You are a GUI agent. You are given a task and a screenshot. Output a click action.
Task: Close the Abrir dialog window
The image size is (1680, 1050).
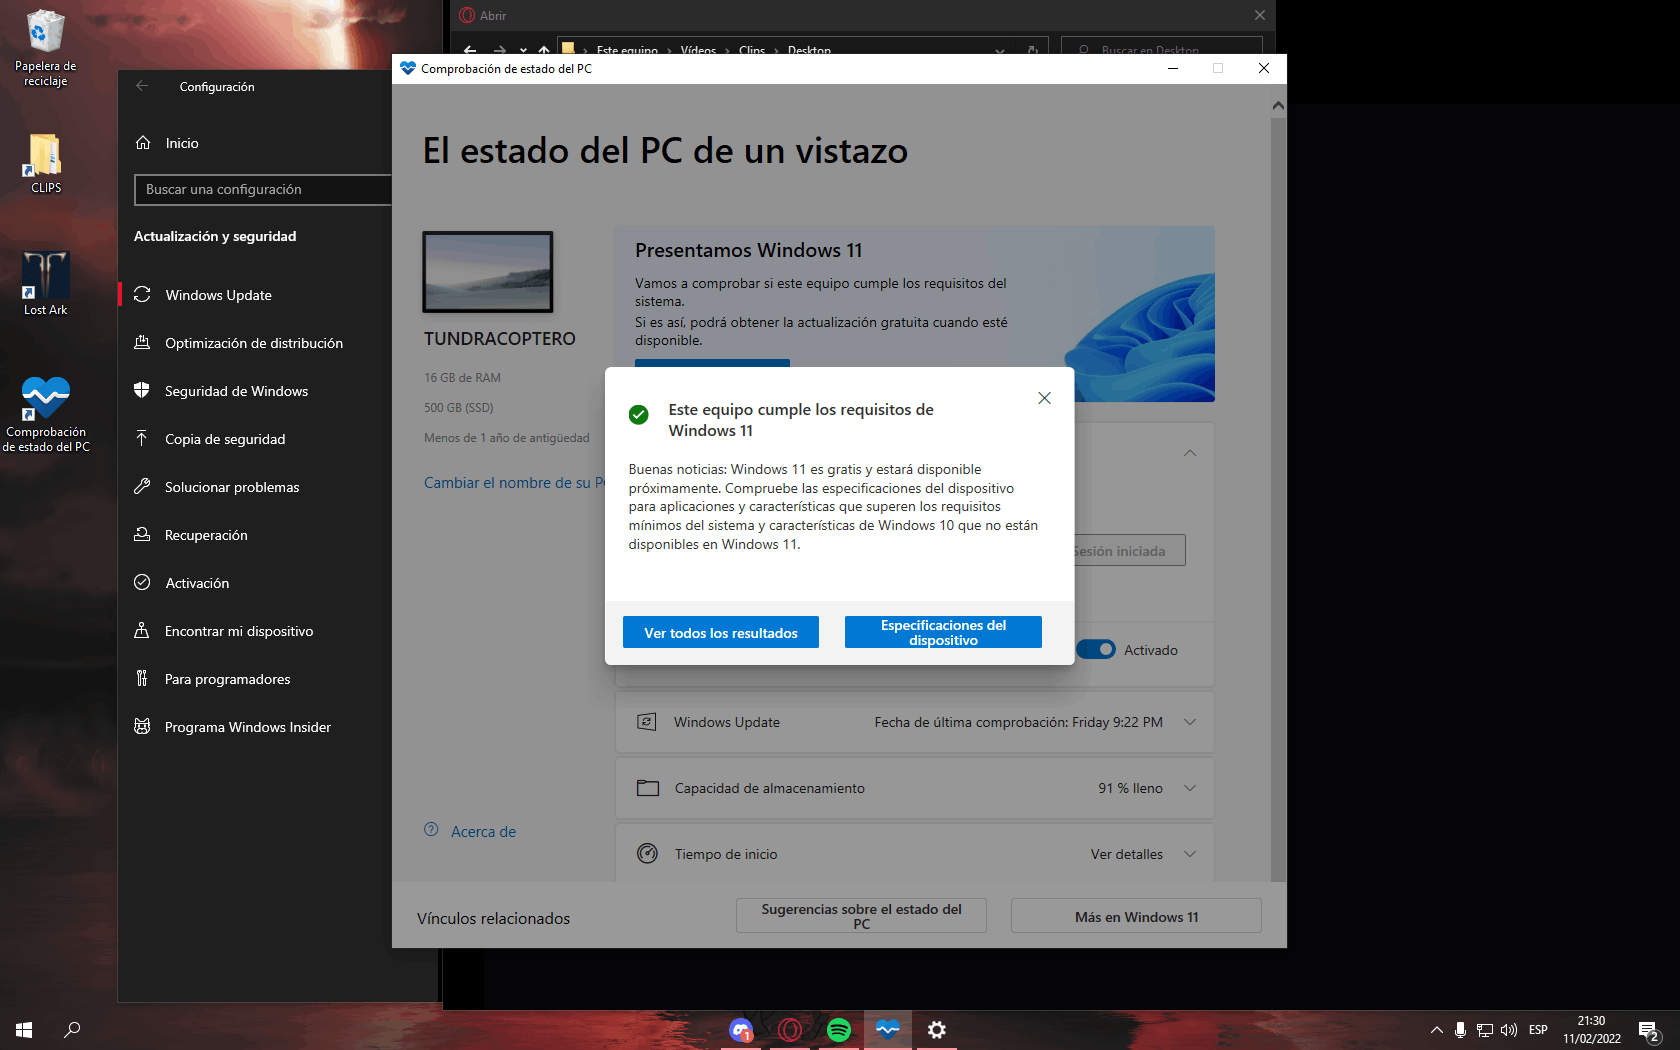[1260, 15]
